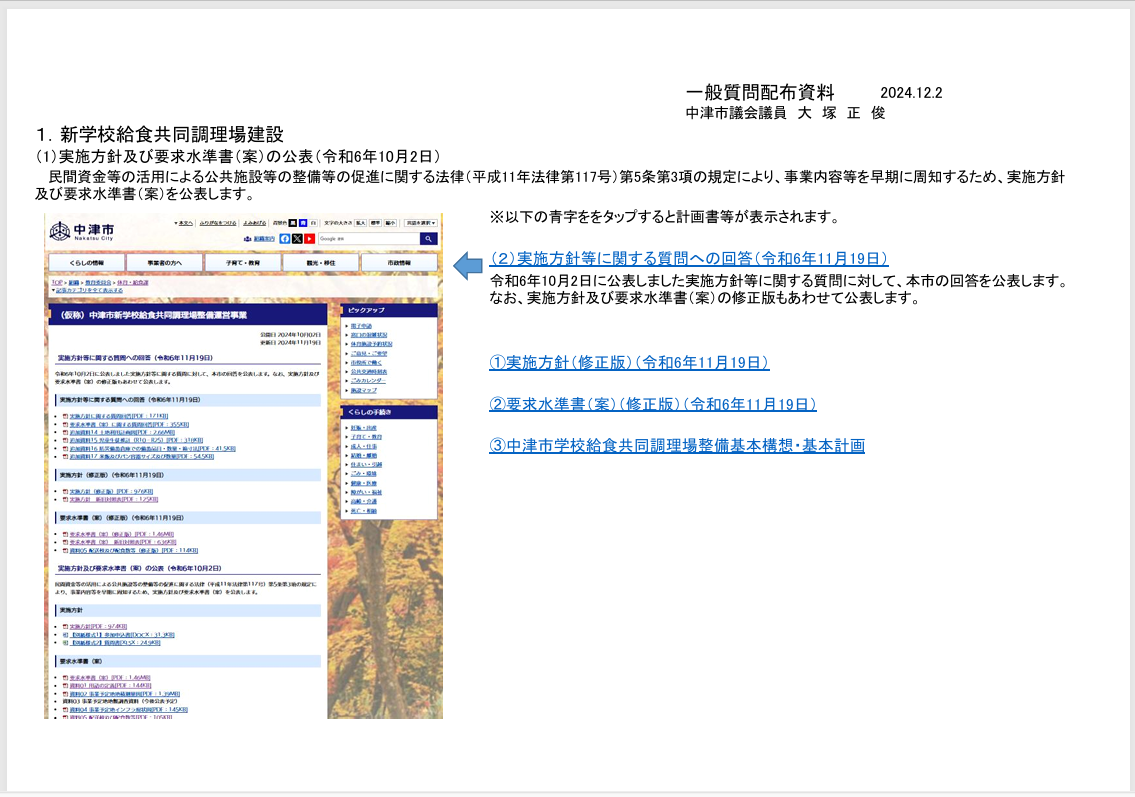Open link (2)実施方針等に関する質問への回答
This screenshot has width=1135, height=797.
(688, 258)
